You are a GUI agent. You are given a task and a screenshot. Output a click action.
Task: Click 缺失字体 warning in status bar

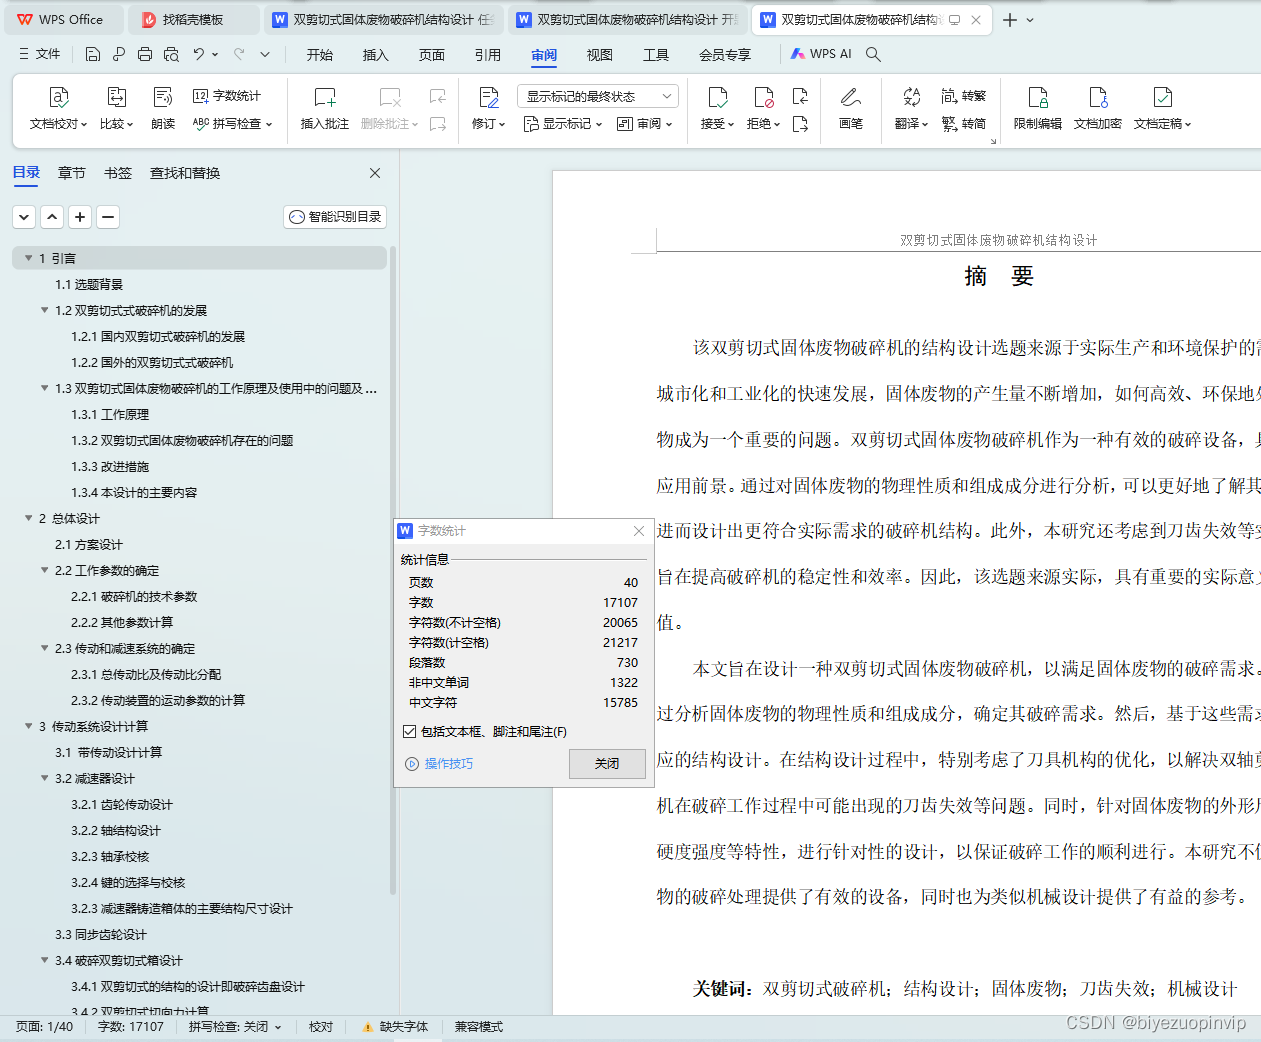[395, 1027]
